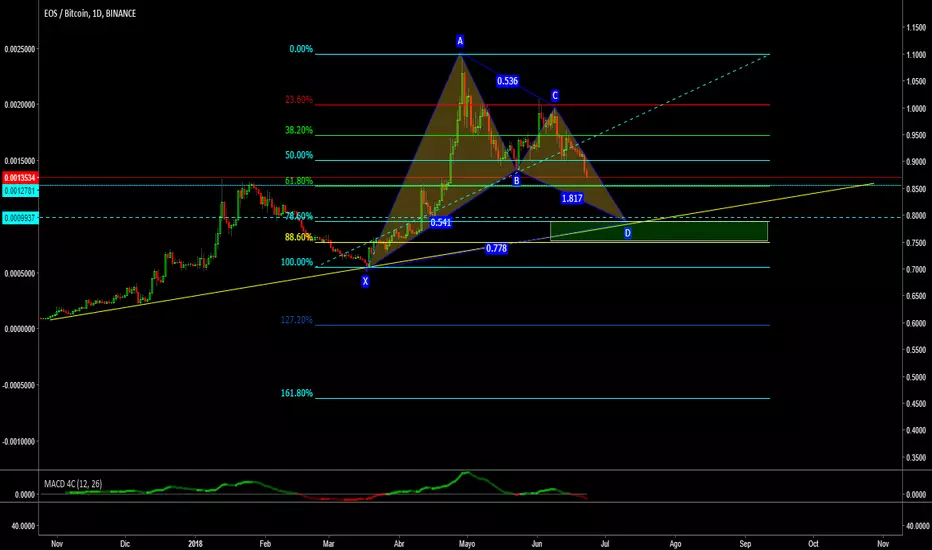
Task: Click the 127.20% Fibonacci level label
Action: pyautogui.click(x=297, y=320)
